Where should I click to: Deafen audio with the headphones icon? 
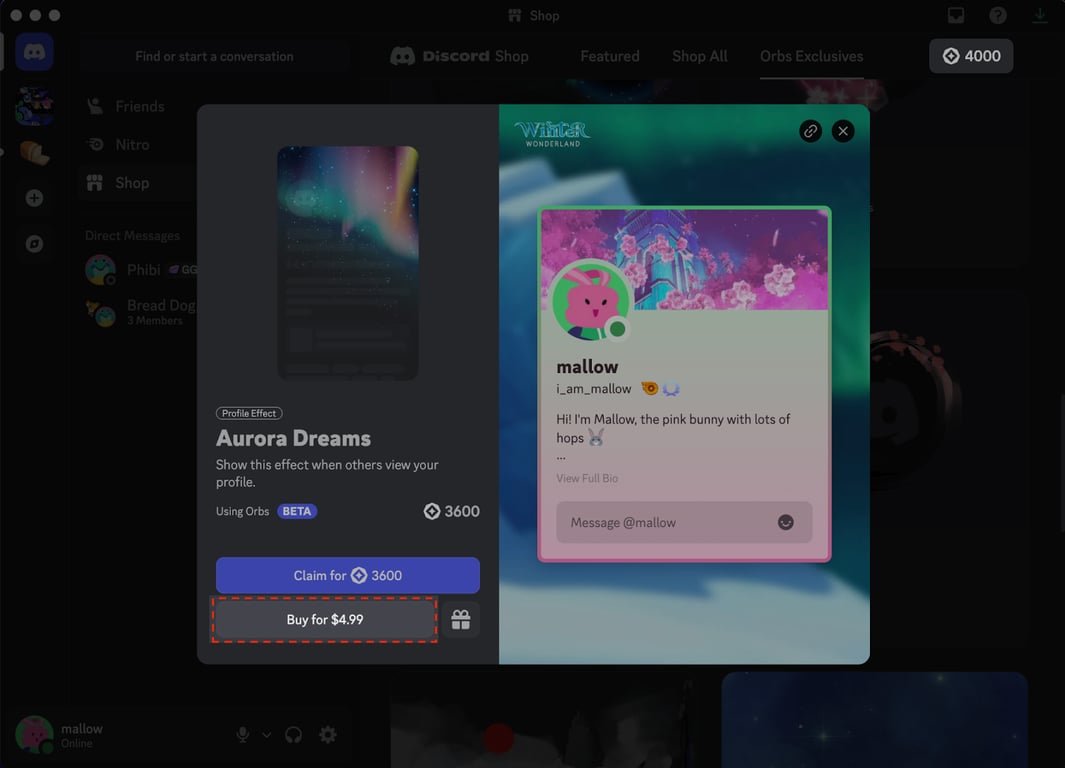tap(293, 735)
